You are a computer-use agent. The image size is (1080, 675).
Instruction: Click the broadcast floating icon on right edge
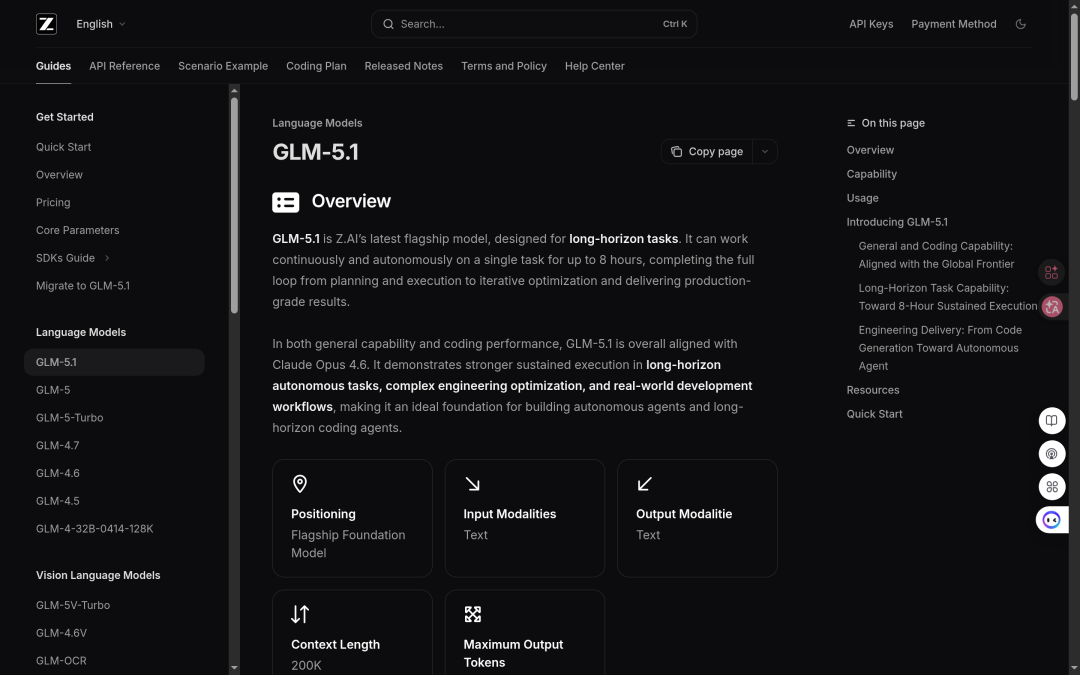[x=1051, y=453]
